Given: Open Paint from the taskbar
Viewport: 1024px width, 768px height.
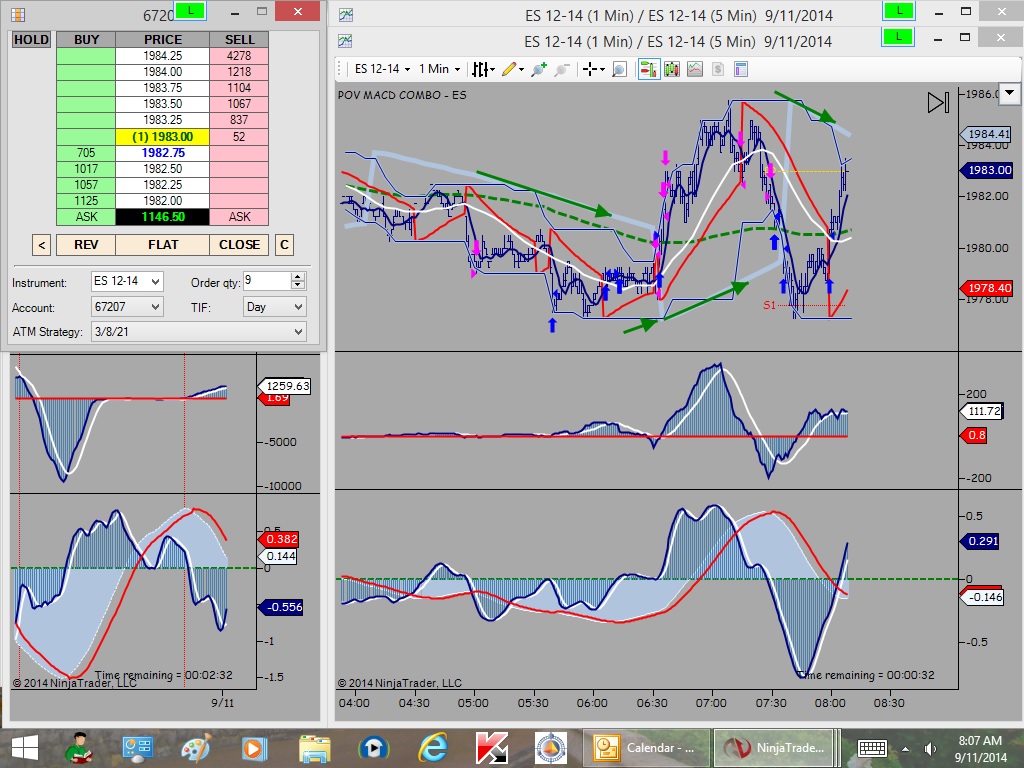Looking at the screenshot, I should tap(196, 748).
